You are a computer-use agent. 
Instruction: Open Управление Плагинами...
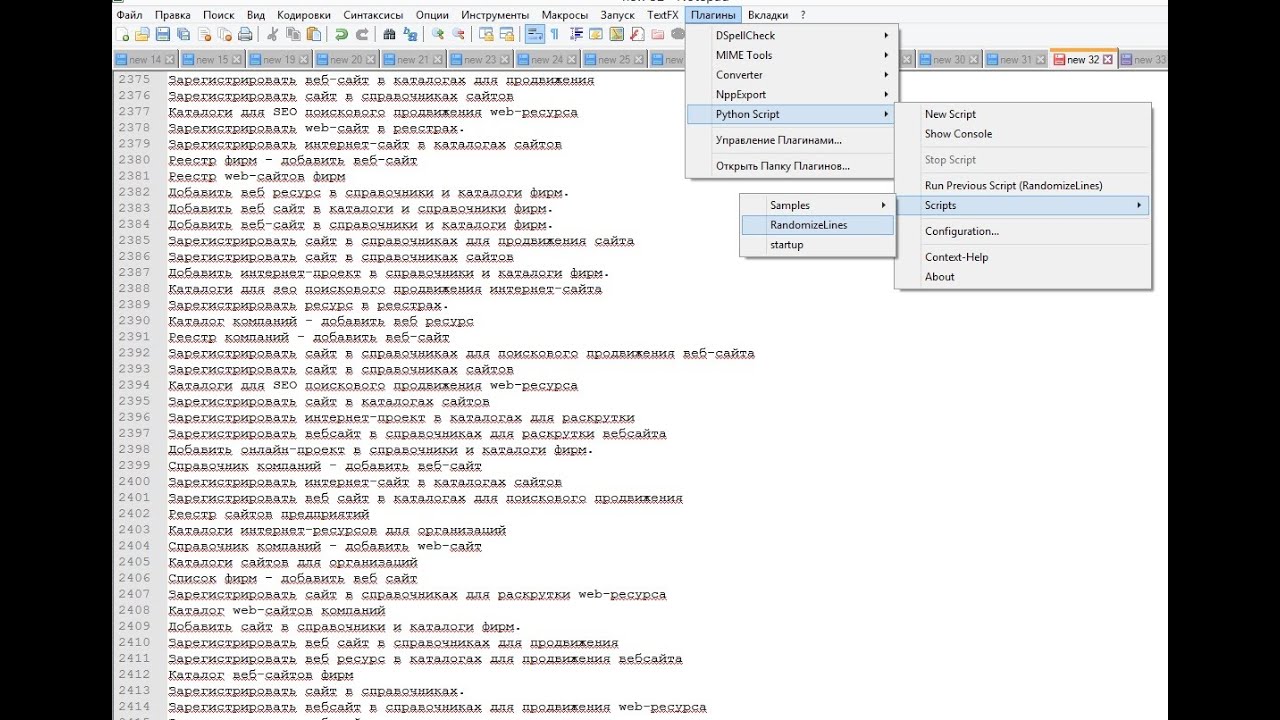(792, 140)
